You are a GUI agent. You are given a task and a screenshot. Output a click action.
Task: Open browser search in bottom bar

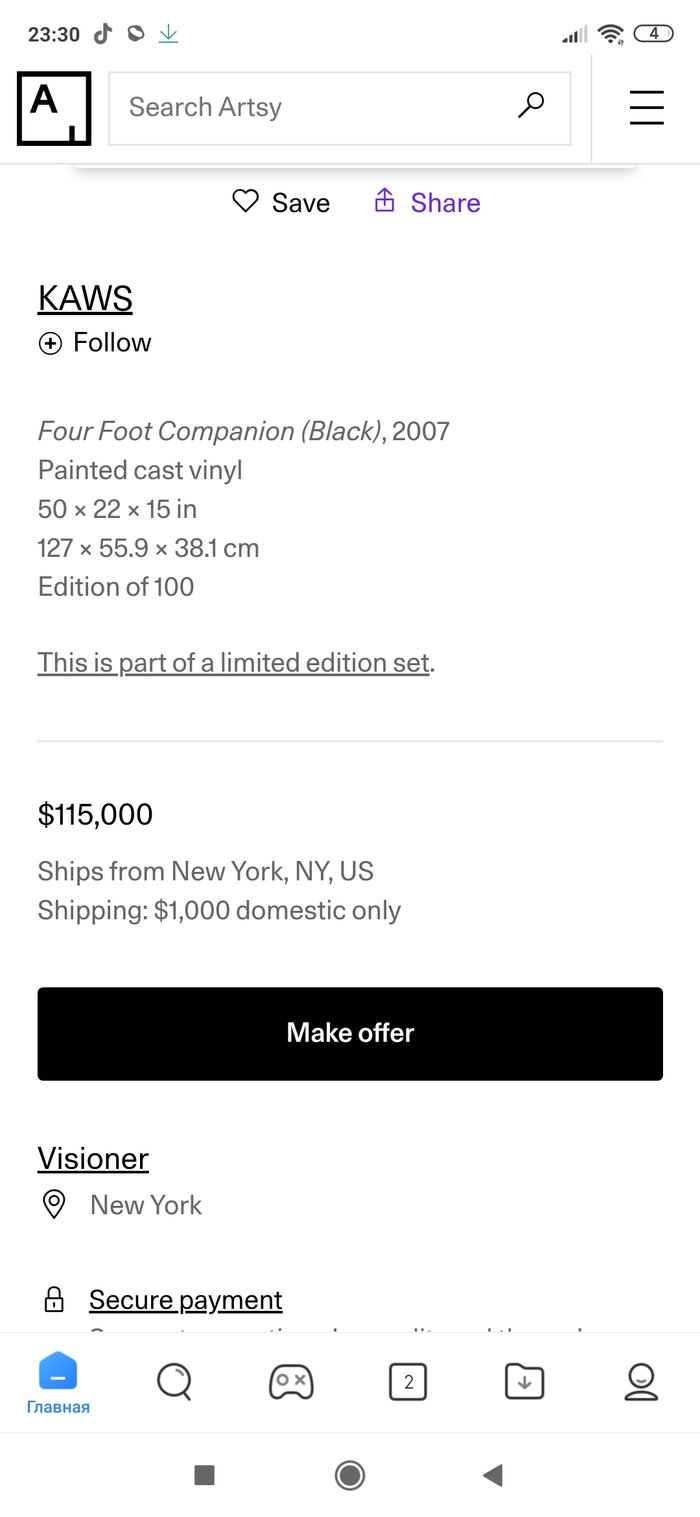[174, 1382]
